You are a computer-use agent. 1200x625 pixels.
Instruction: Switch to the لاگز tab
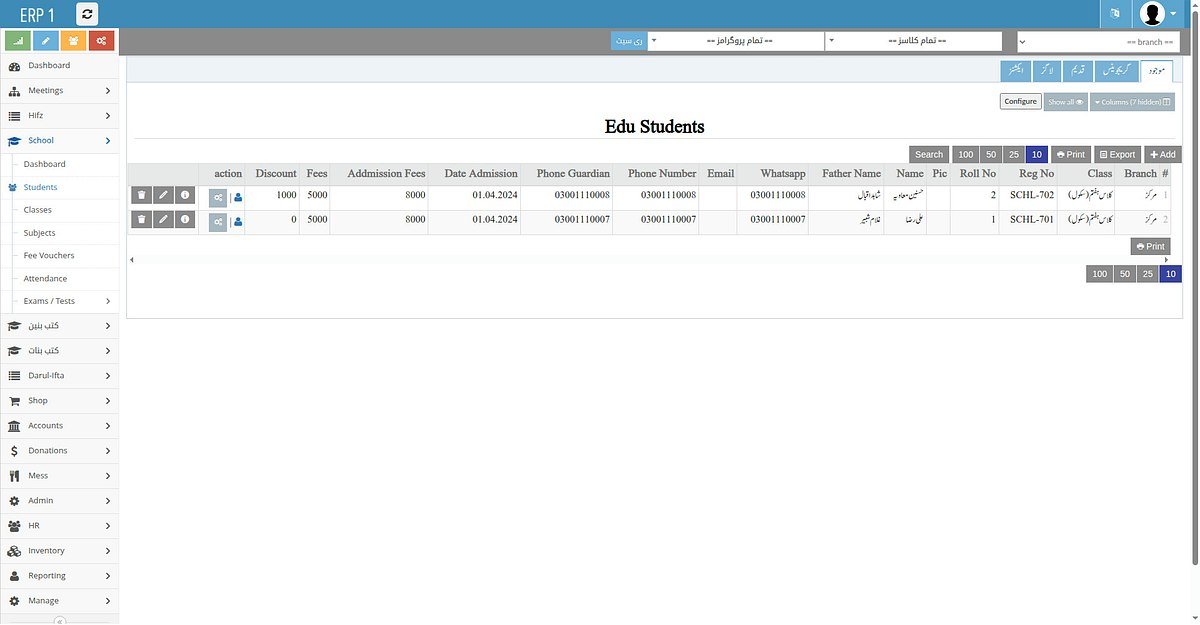[x=1046, y=71]
